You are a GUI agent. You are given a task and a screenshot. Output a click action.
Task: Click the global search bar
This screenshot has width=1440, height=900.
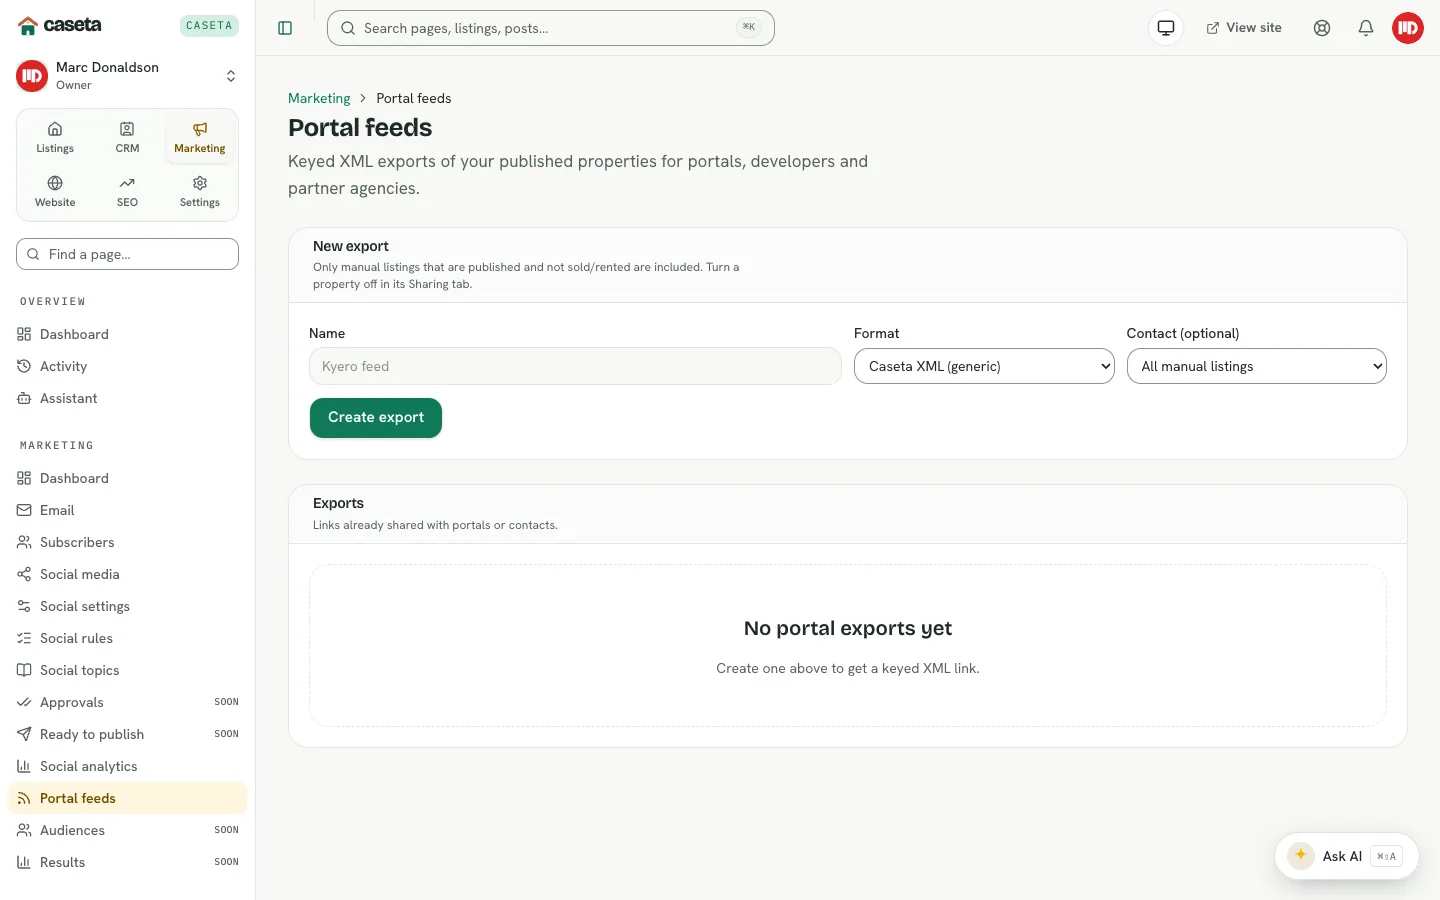click(551, 28)
